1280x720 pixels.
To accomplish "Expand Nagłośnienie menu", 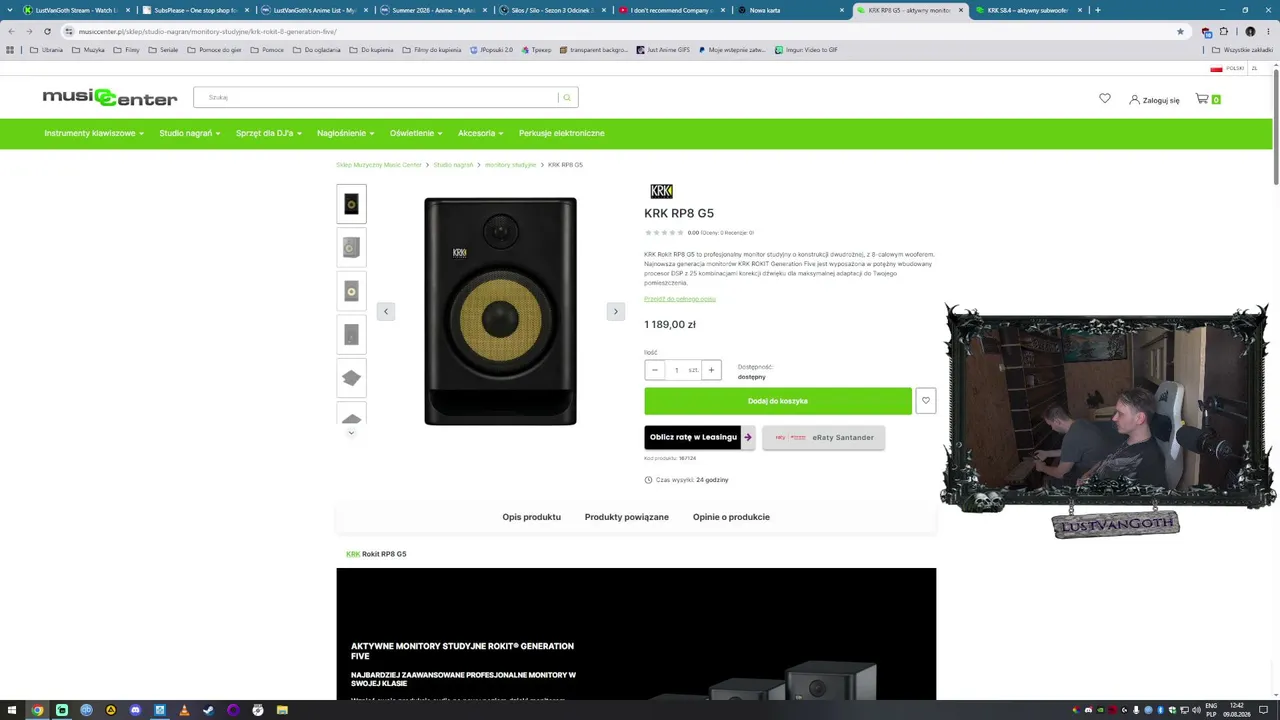I will pos(346,133).
